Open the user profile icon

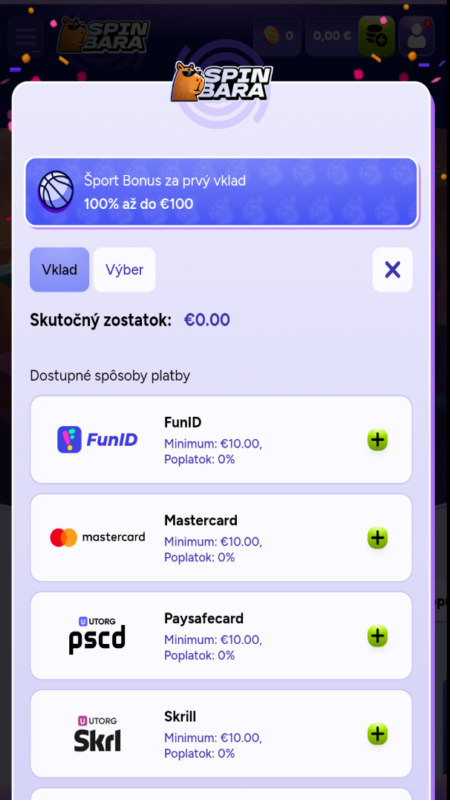tap(417, 36)
